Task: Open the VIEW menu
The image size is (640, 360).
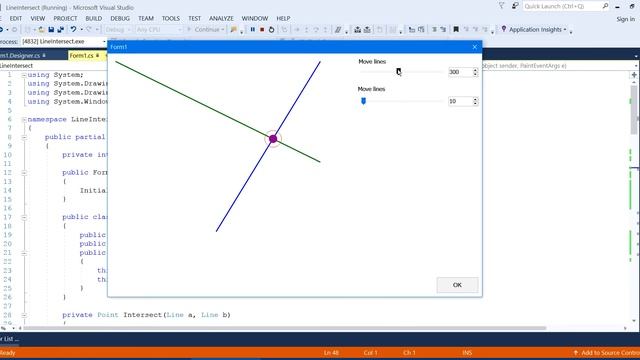Action: (x=38, y=18)
